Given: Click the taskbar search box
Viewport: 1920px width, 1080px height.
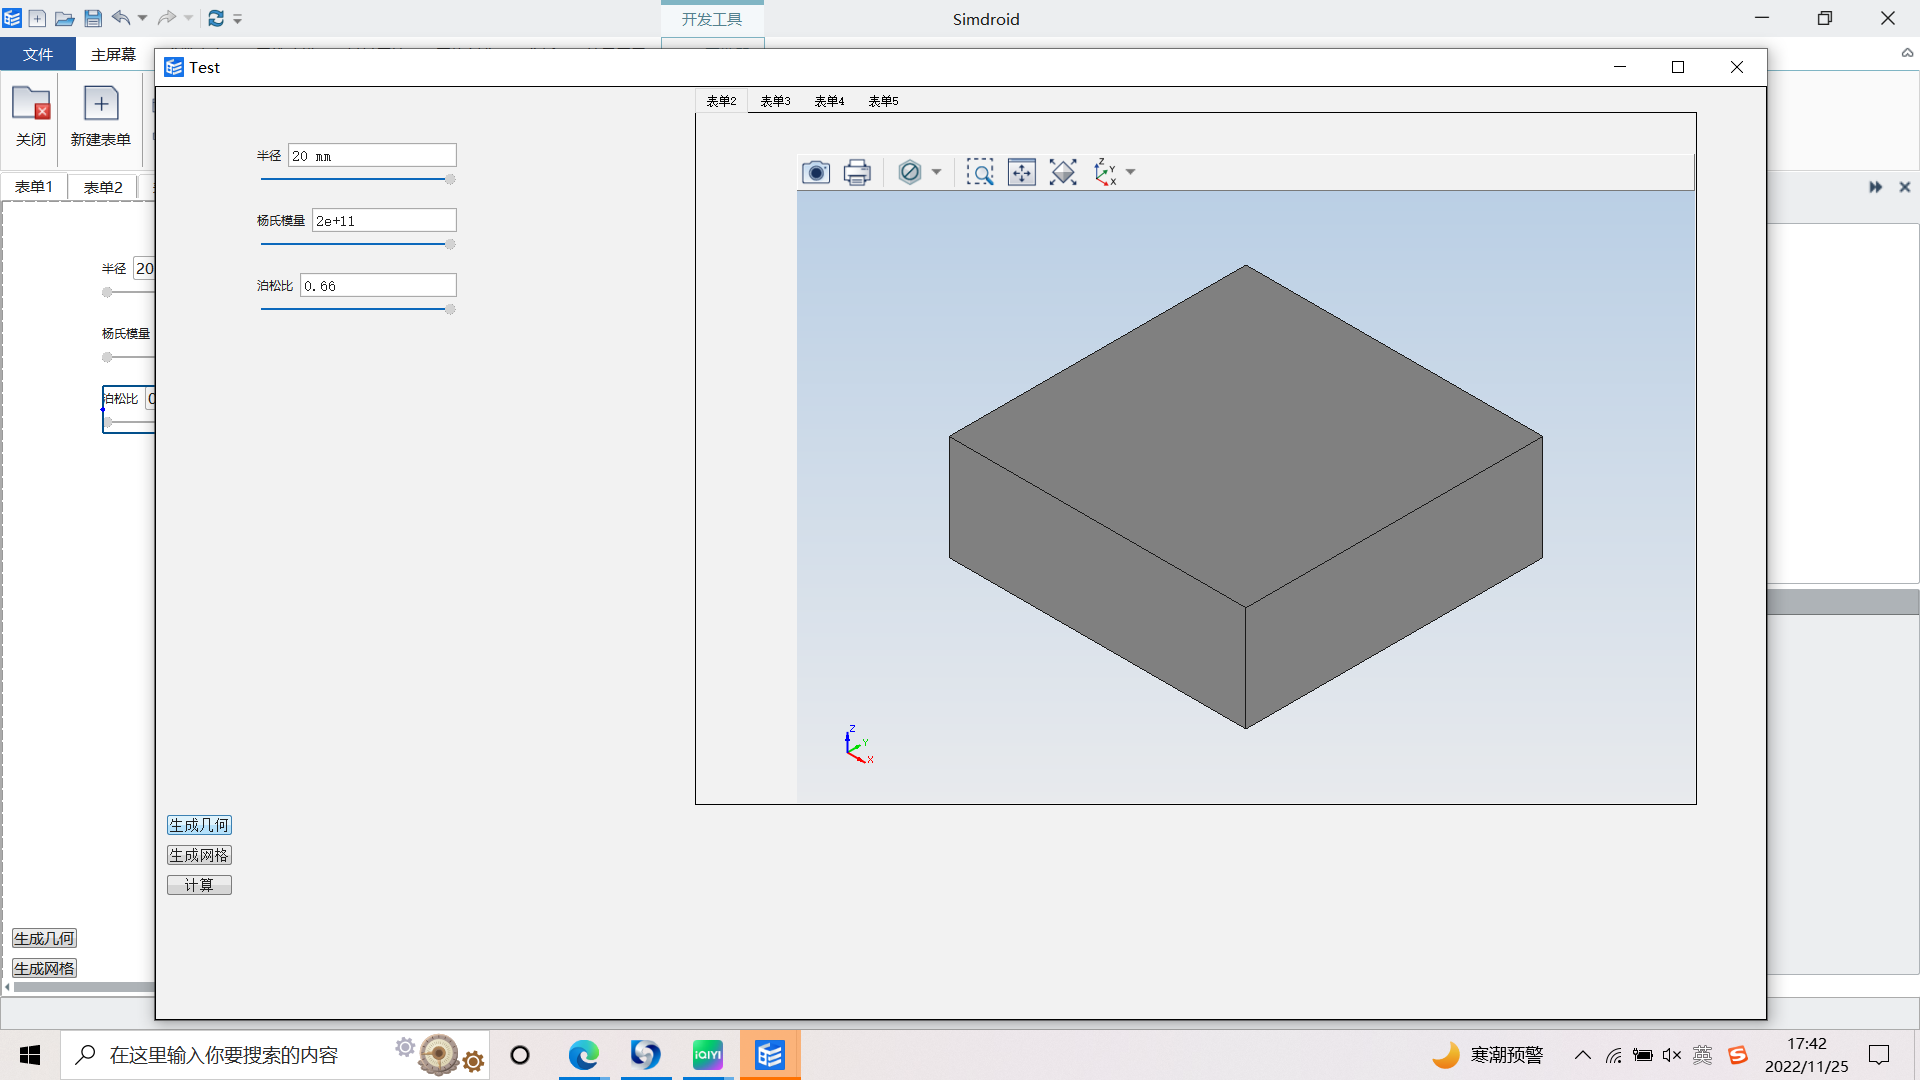Looking at the screenshot, I should pos(275,1055).
